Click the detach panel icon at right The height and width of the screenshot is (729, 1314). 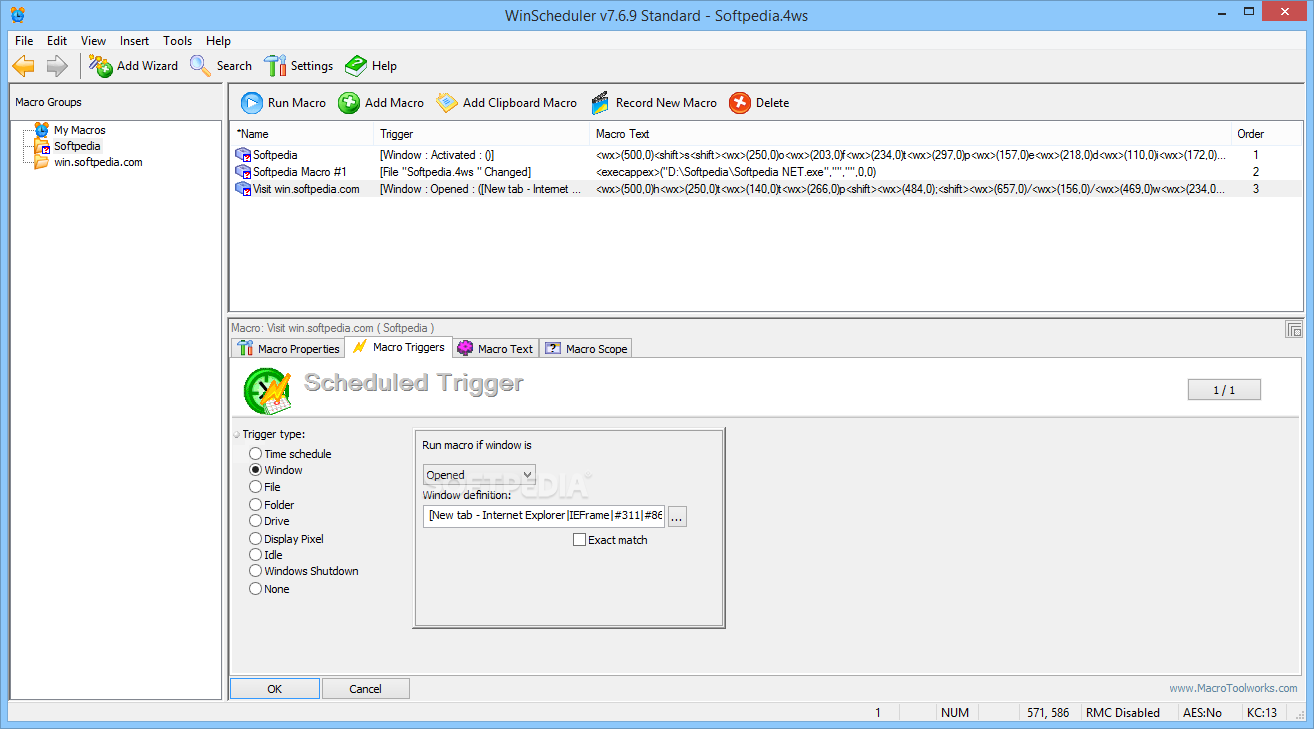click(x=1294, y=329)
